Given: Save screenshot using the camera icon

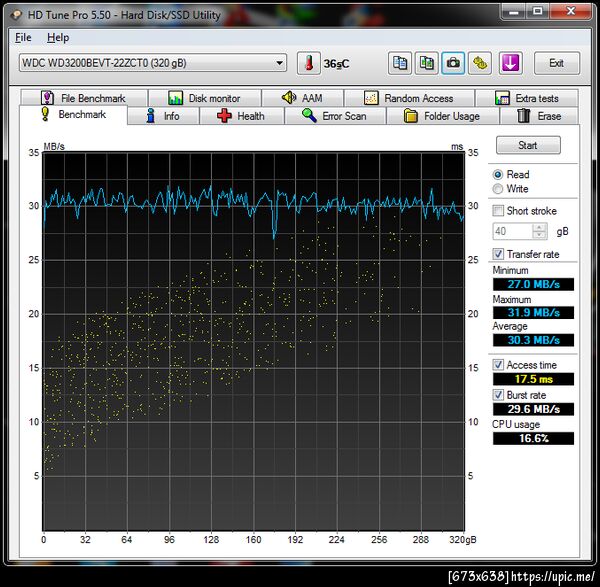Looking at the screenshot, I should (x=453, y=63).
